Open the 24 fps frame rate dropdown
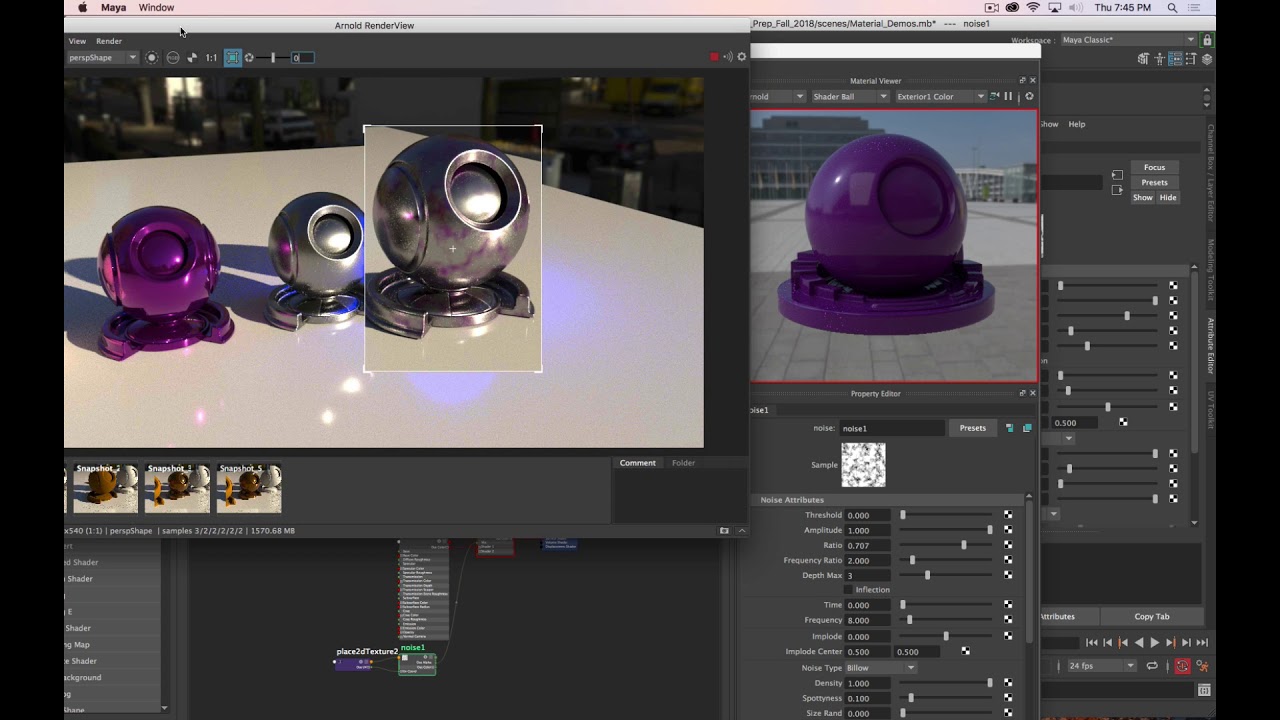Screen dimensions: 1280x720 click(x=1102, y=666)
